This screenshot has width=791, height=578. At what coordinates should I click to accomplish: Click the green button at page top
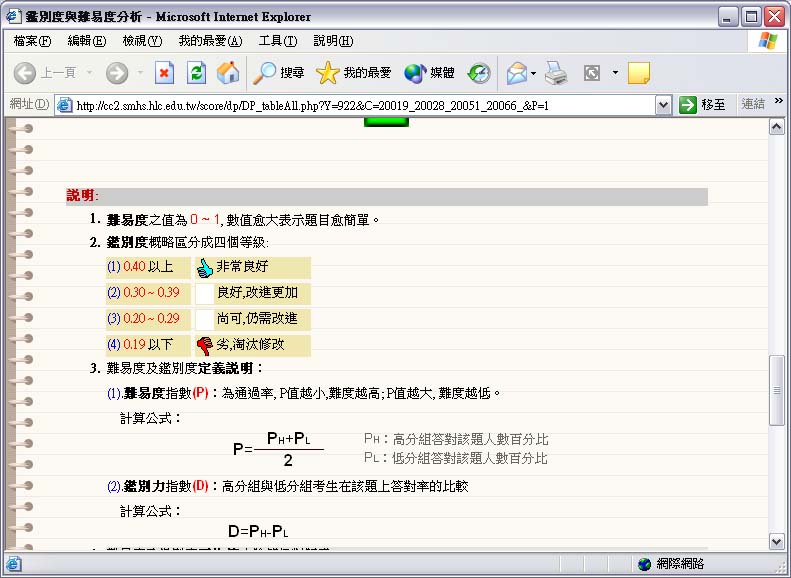386,122
